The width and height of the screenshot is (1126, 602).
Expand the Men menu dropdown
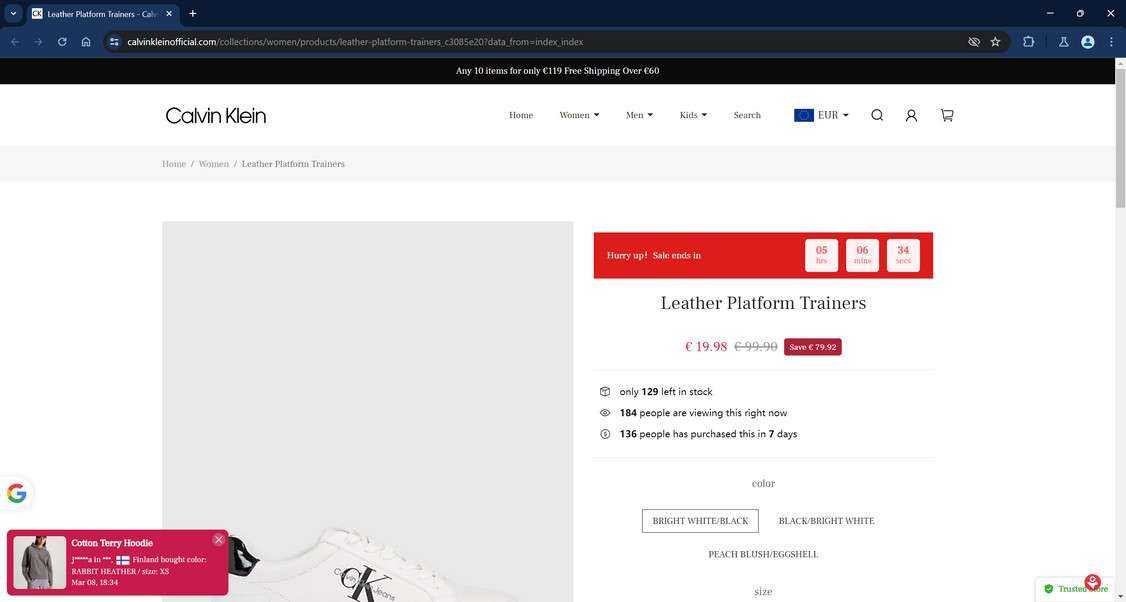pos(639,115)
